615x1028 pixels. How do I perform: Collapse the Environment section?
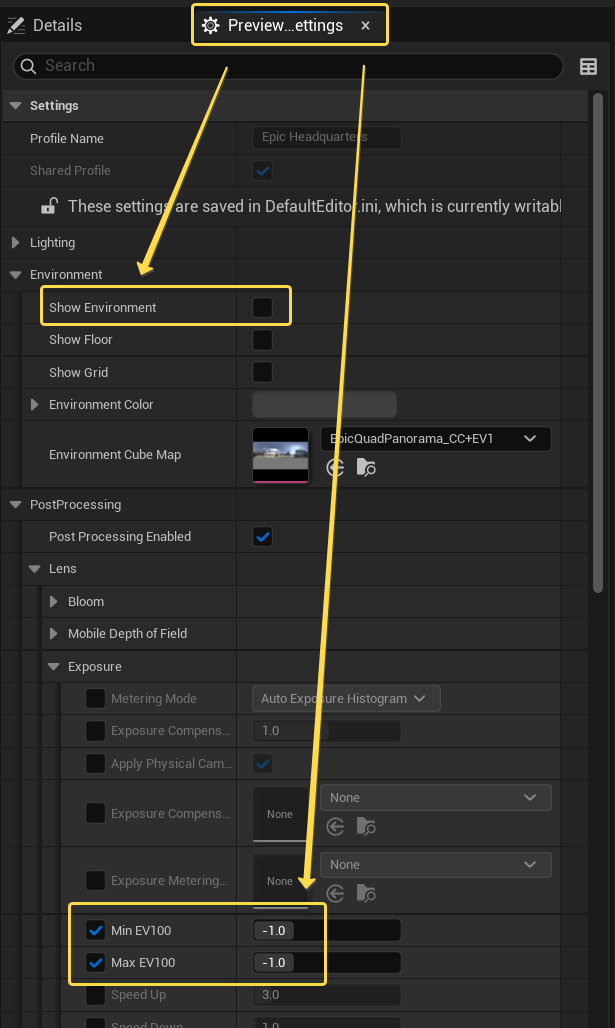(x=16, y=275)
